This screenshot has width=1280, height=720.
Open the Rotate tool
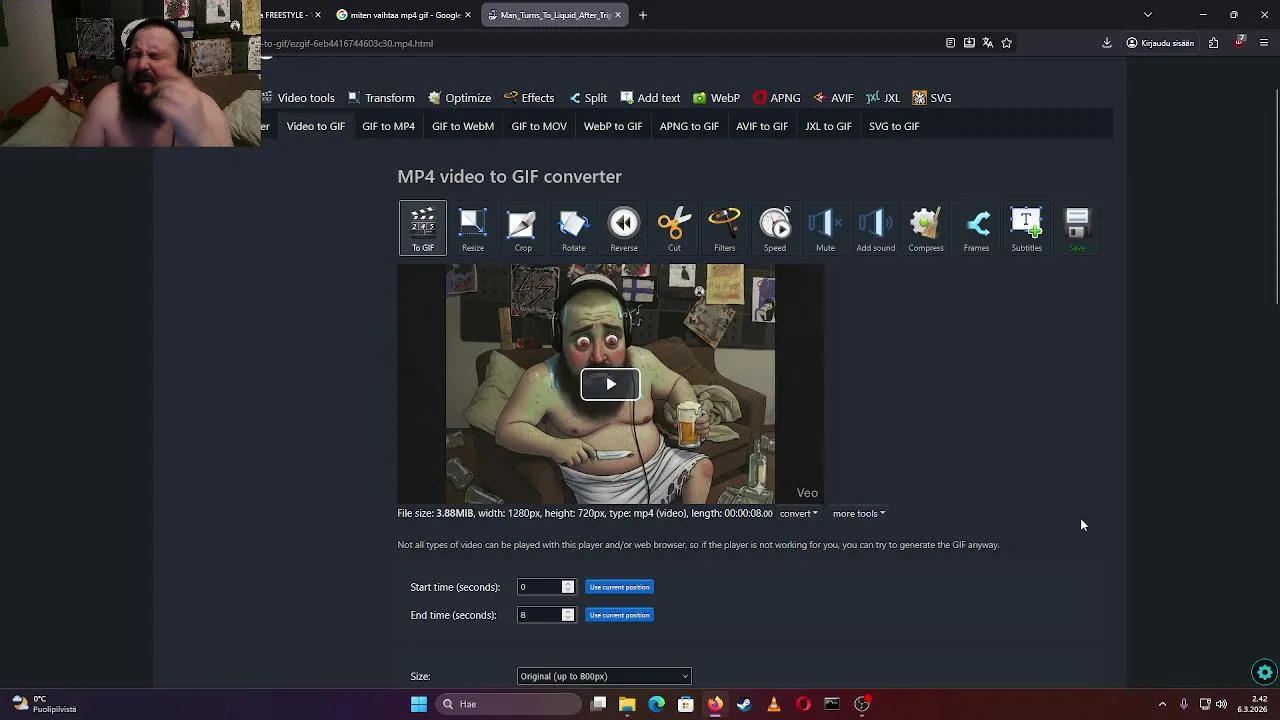point(573,228)
